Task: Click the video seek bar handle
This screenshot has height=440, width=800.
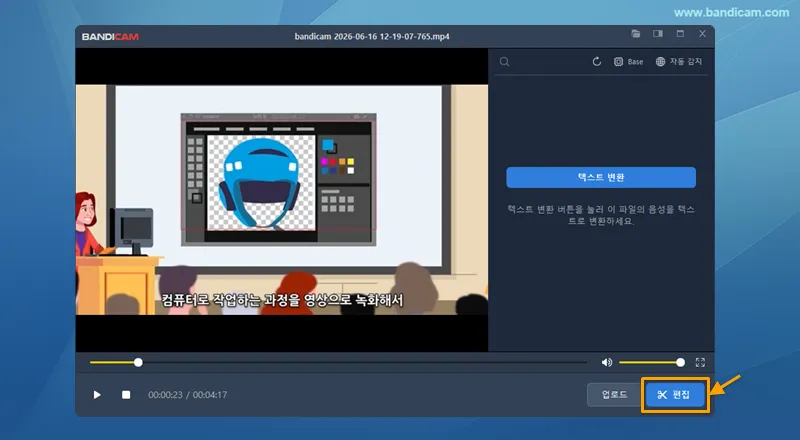Action: point(138,362)
